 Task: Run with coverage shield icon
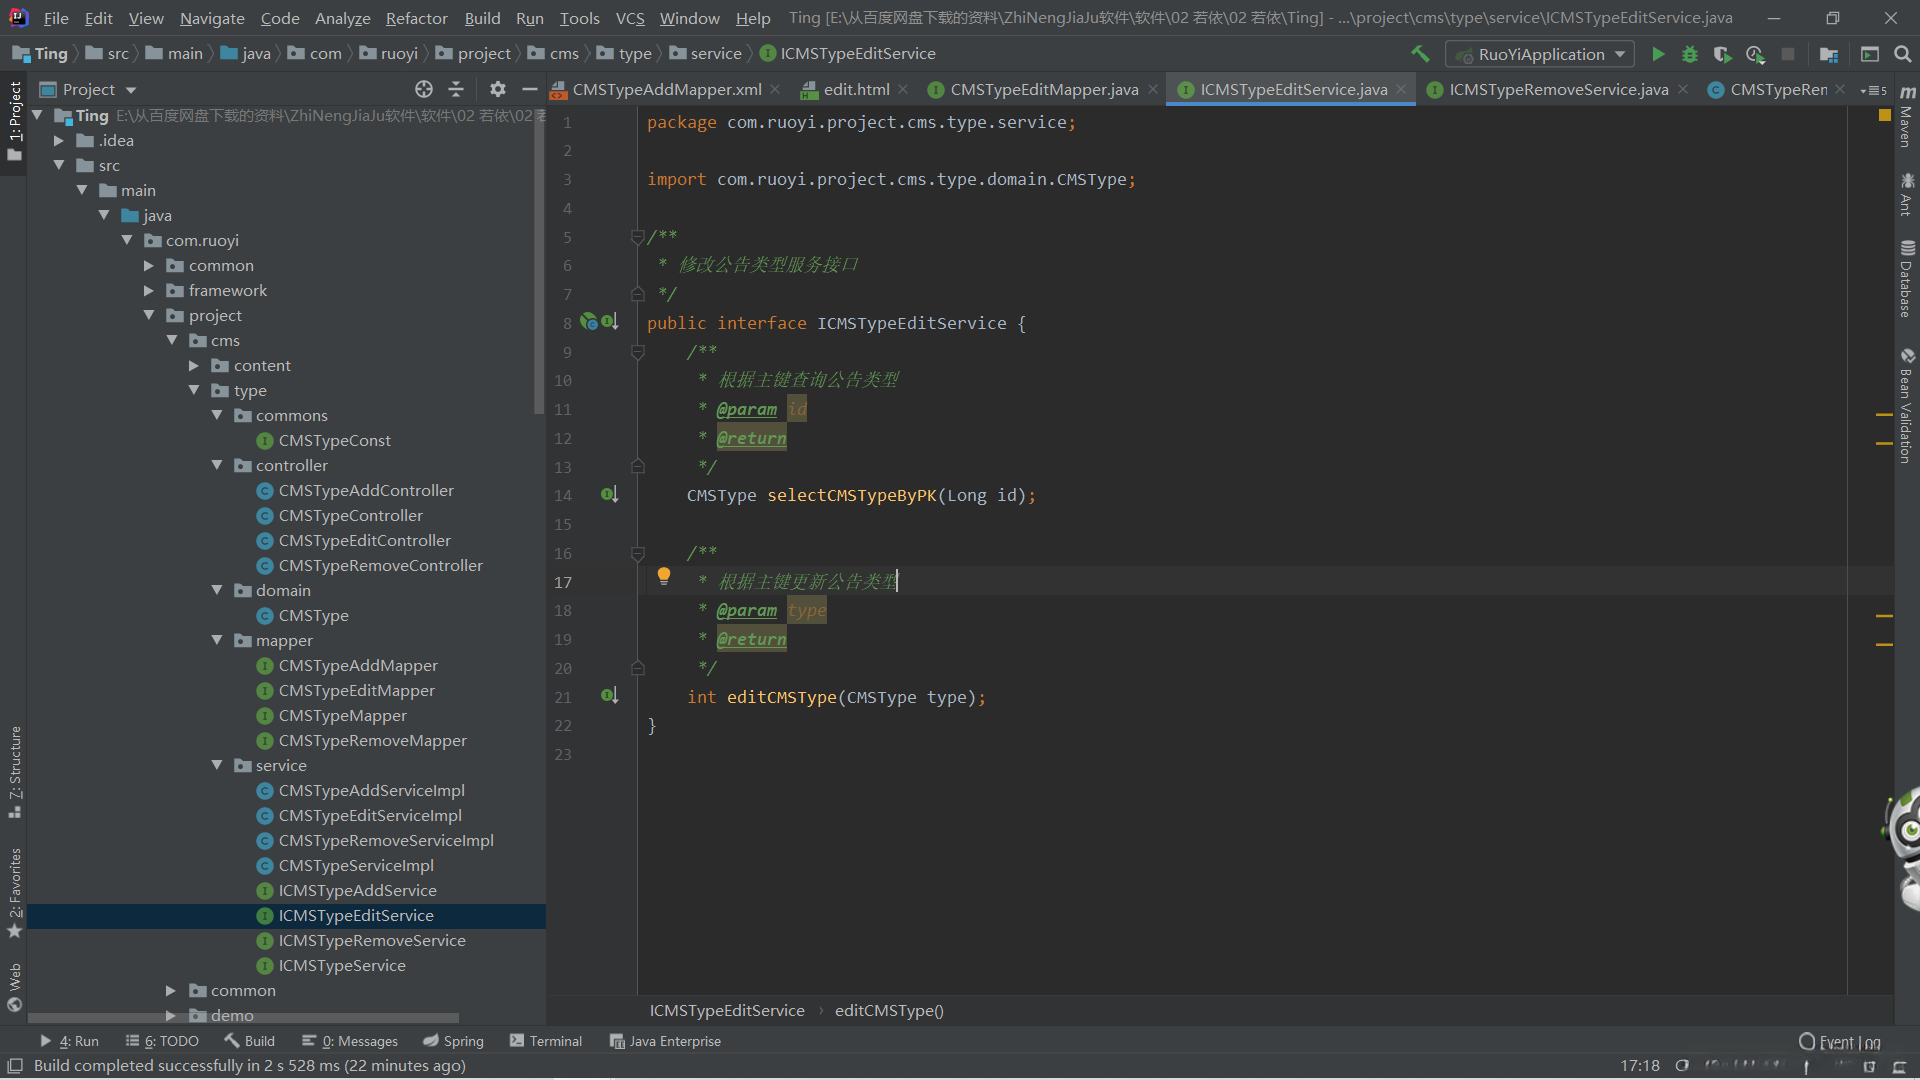tap(1722, 54)
